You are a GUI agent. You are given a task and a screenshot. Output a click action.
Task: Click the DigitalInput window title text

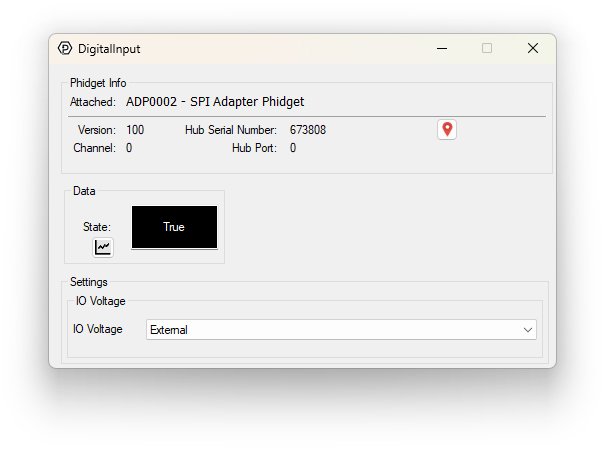110,48
